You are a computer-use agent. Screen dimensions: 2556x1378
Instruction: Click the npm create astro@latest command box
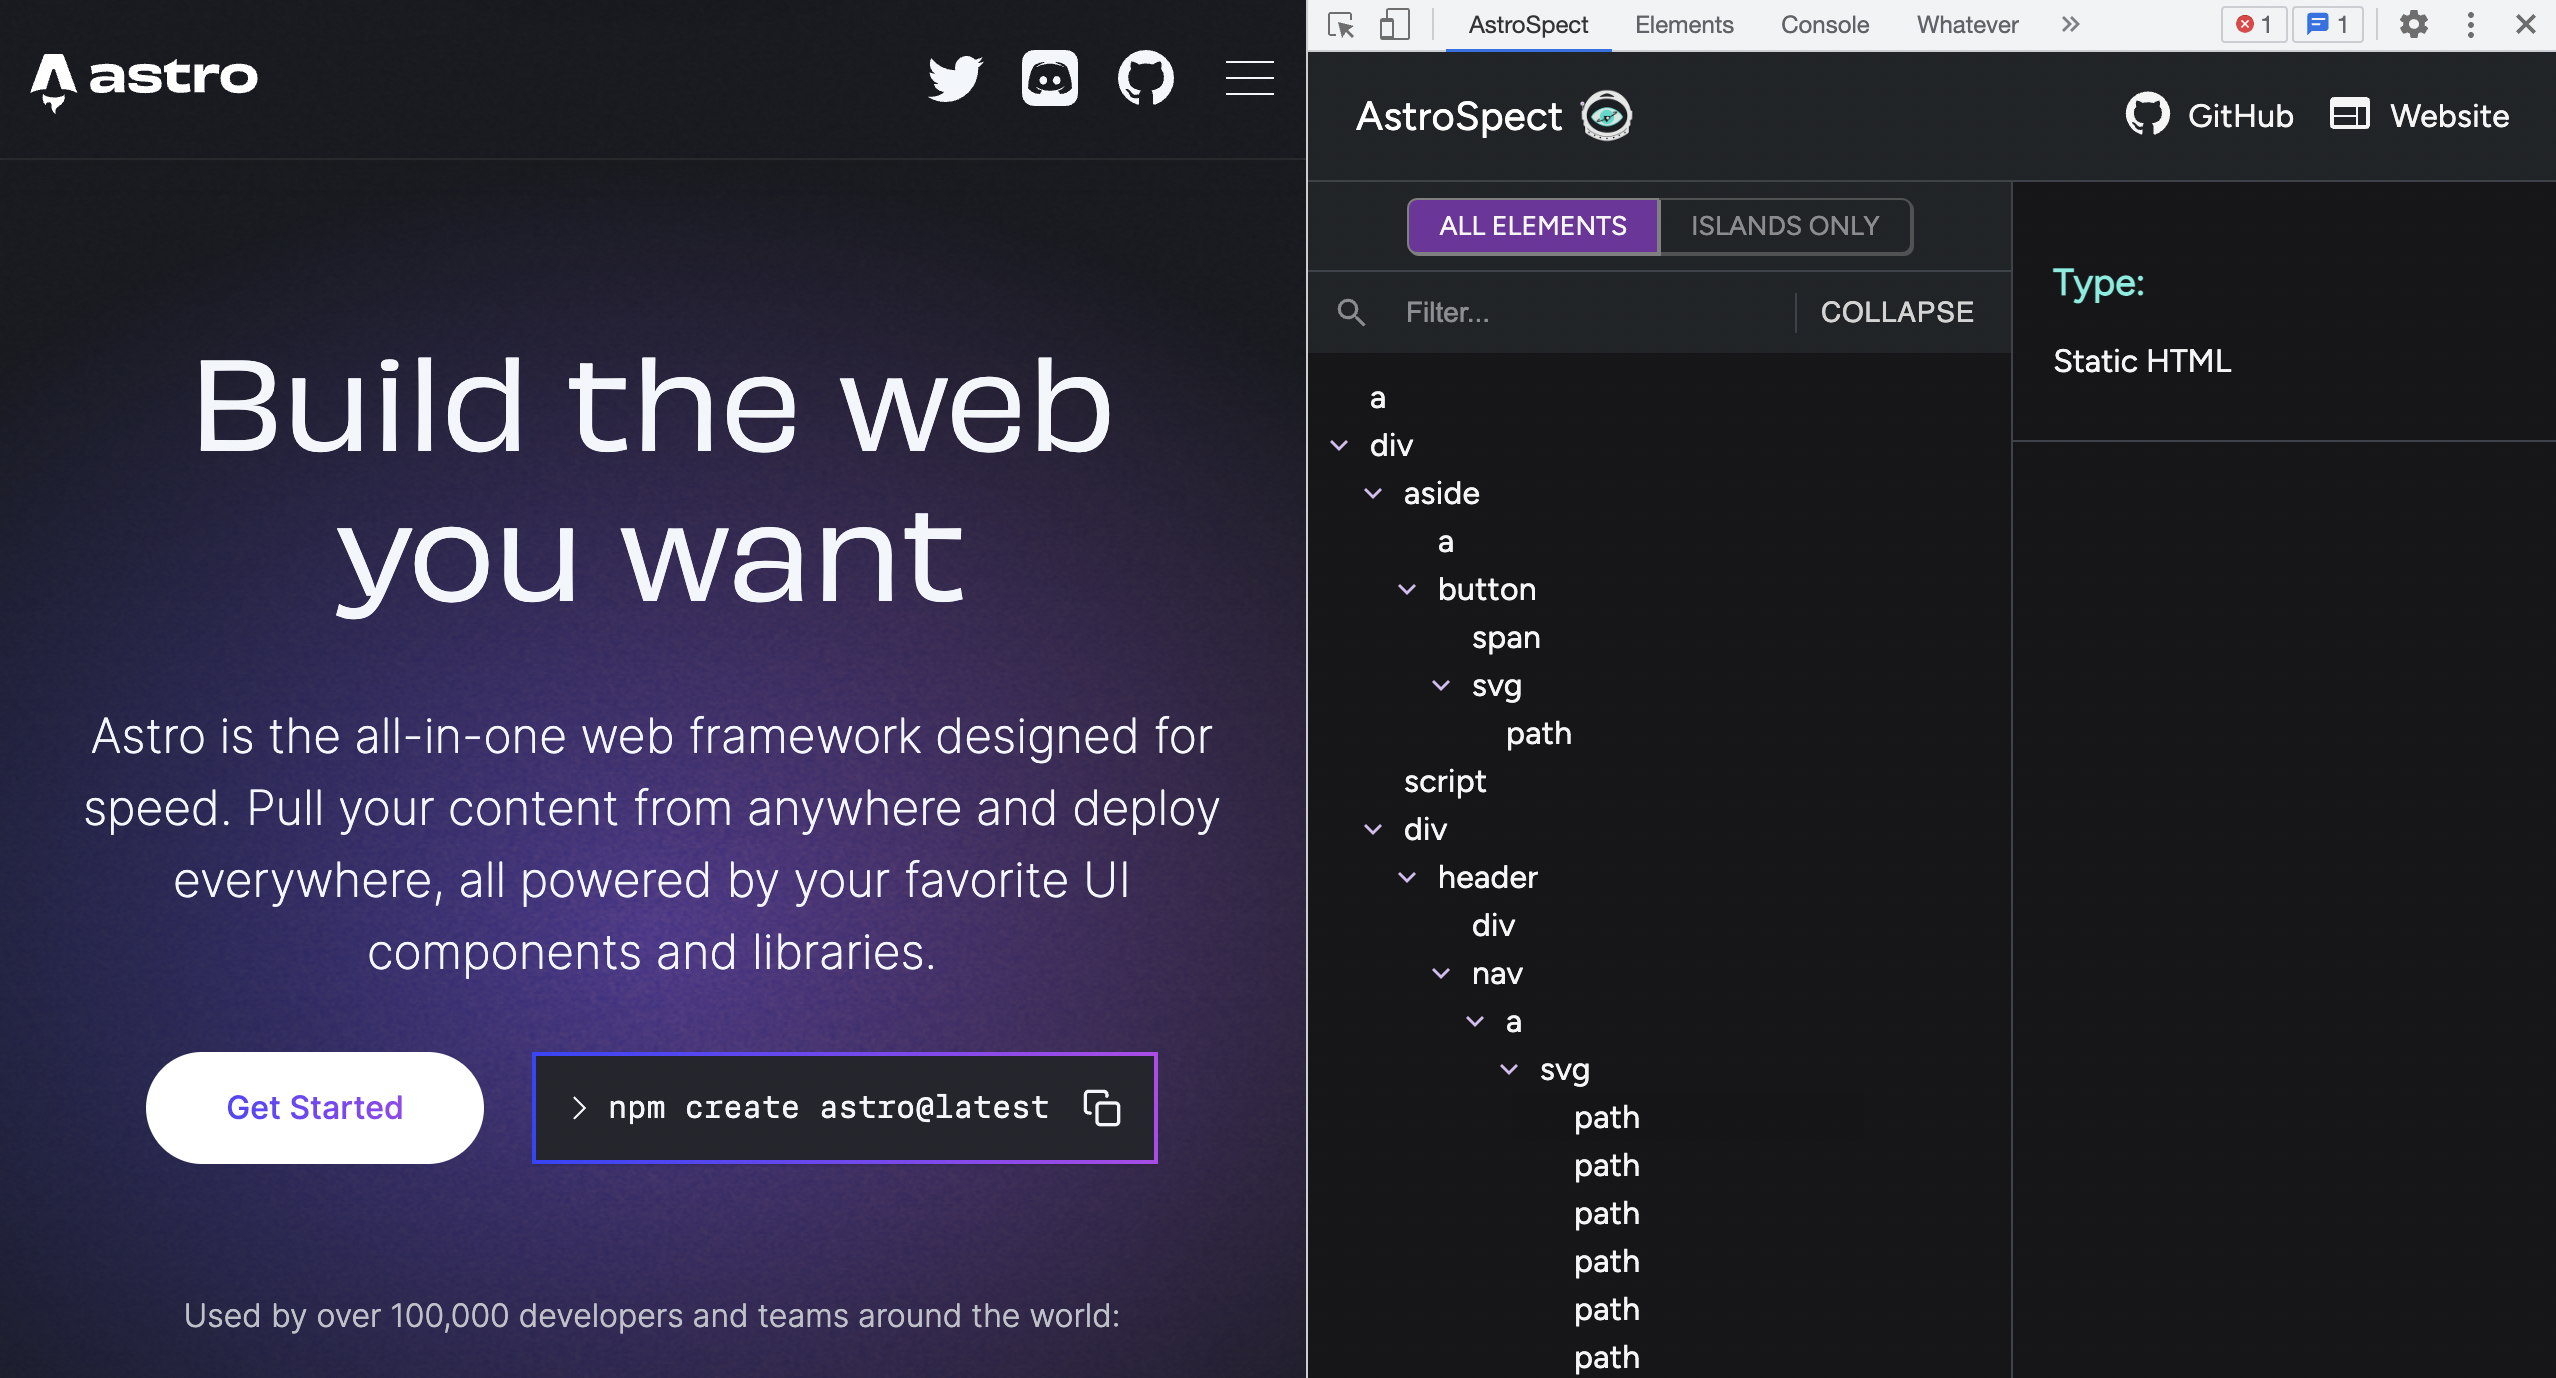click(845, 1108)
